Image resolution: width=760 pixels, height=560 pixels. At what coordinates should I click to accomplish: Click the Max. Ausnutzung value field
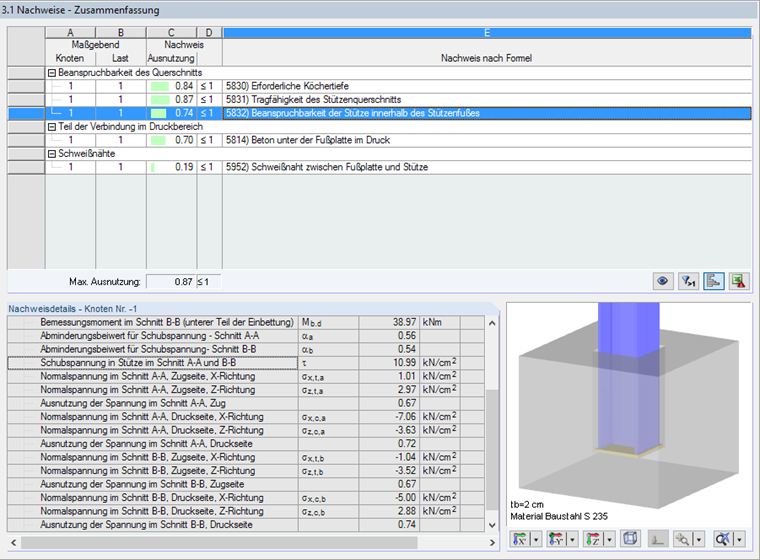(x=171, y=282)
